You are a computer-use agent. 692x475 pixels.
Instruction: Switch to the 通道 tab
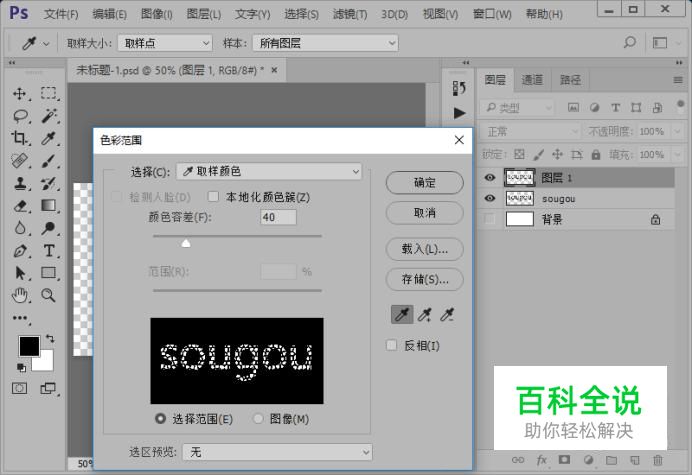point(532,80)
